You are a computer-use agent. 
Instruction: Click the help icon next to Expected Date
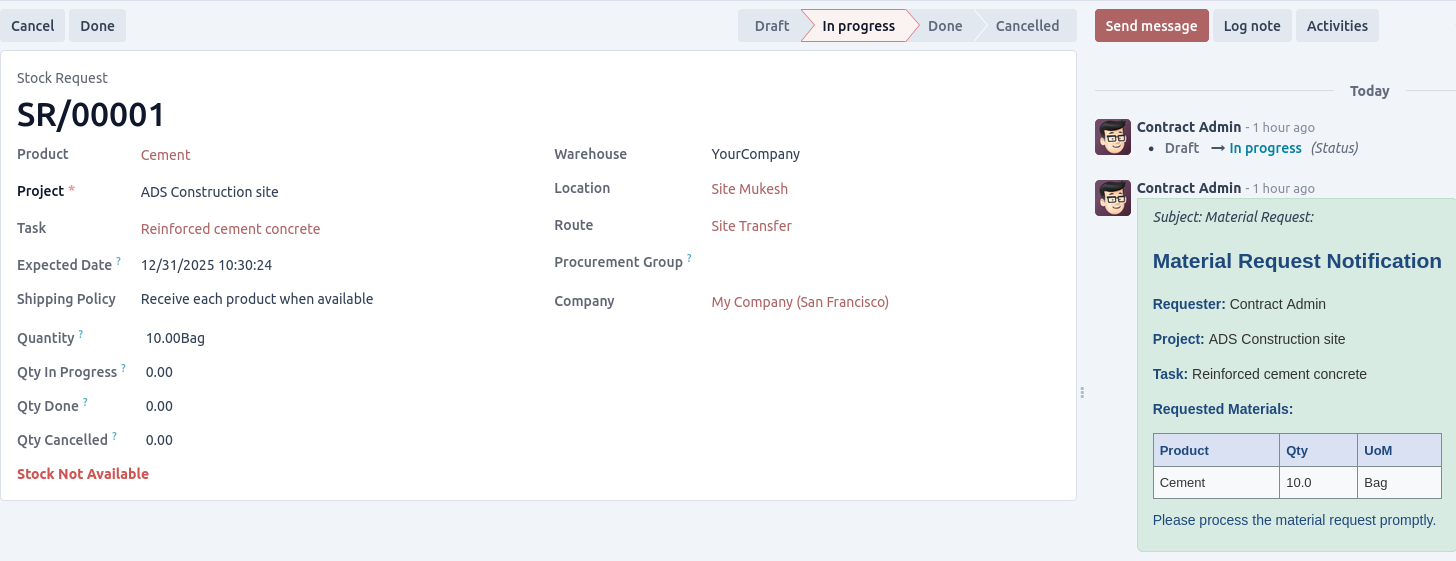(118, 261)
